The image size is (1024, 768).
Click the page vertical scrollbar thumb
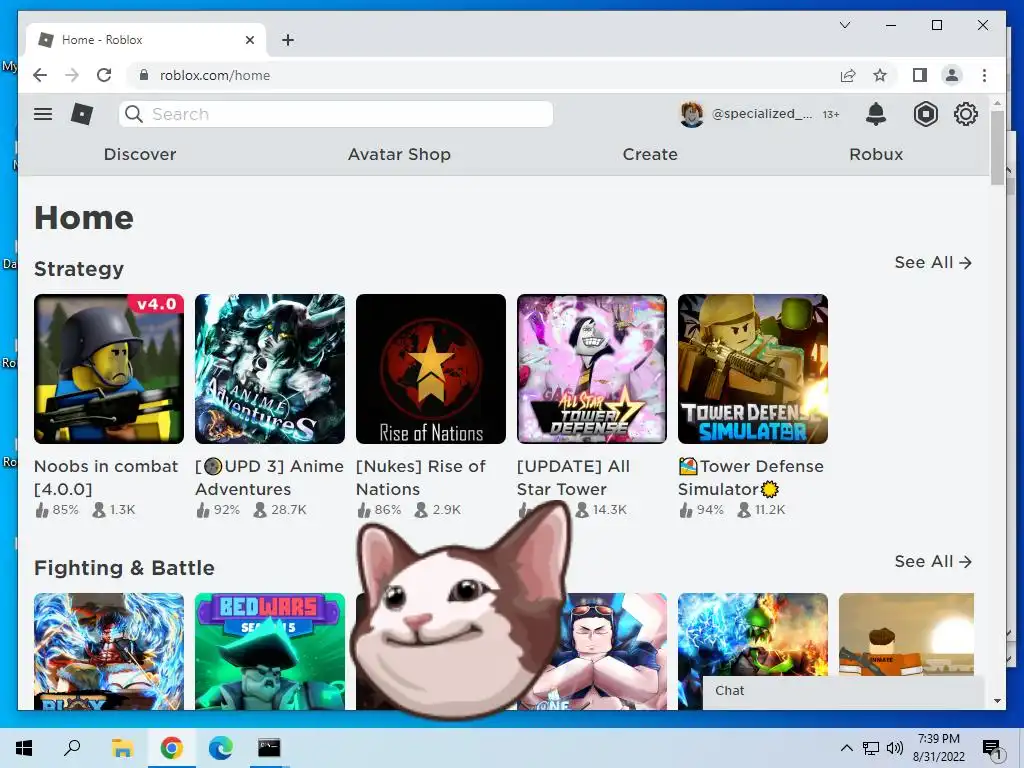[997, 148]
